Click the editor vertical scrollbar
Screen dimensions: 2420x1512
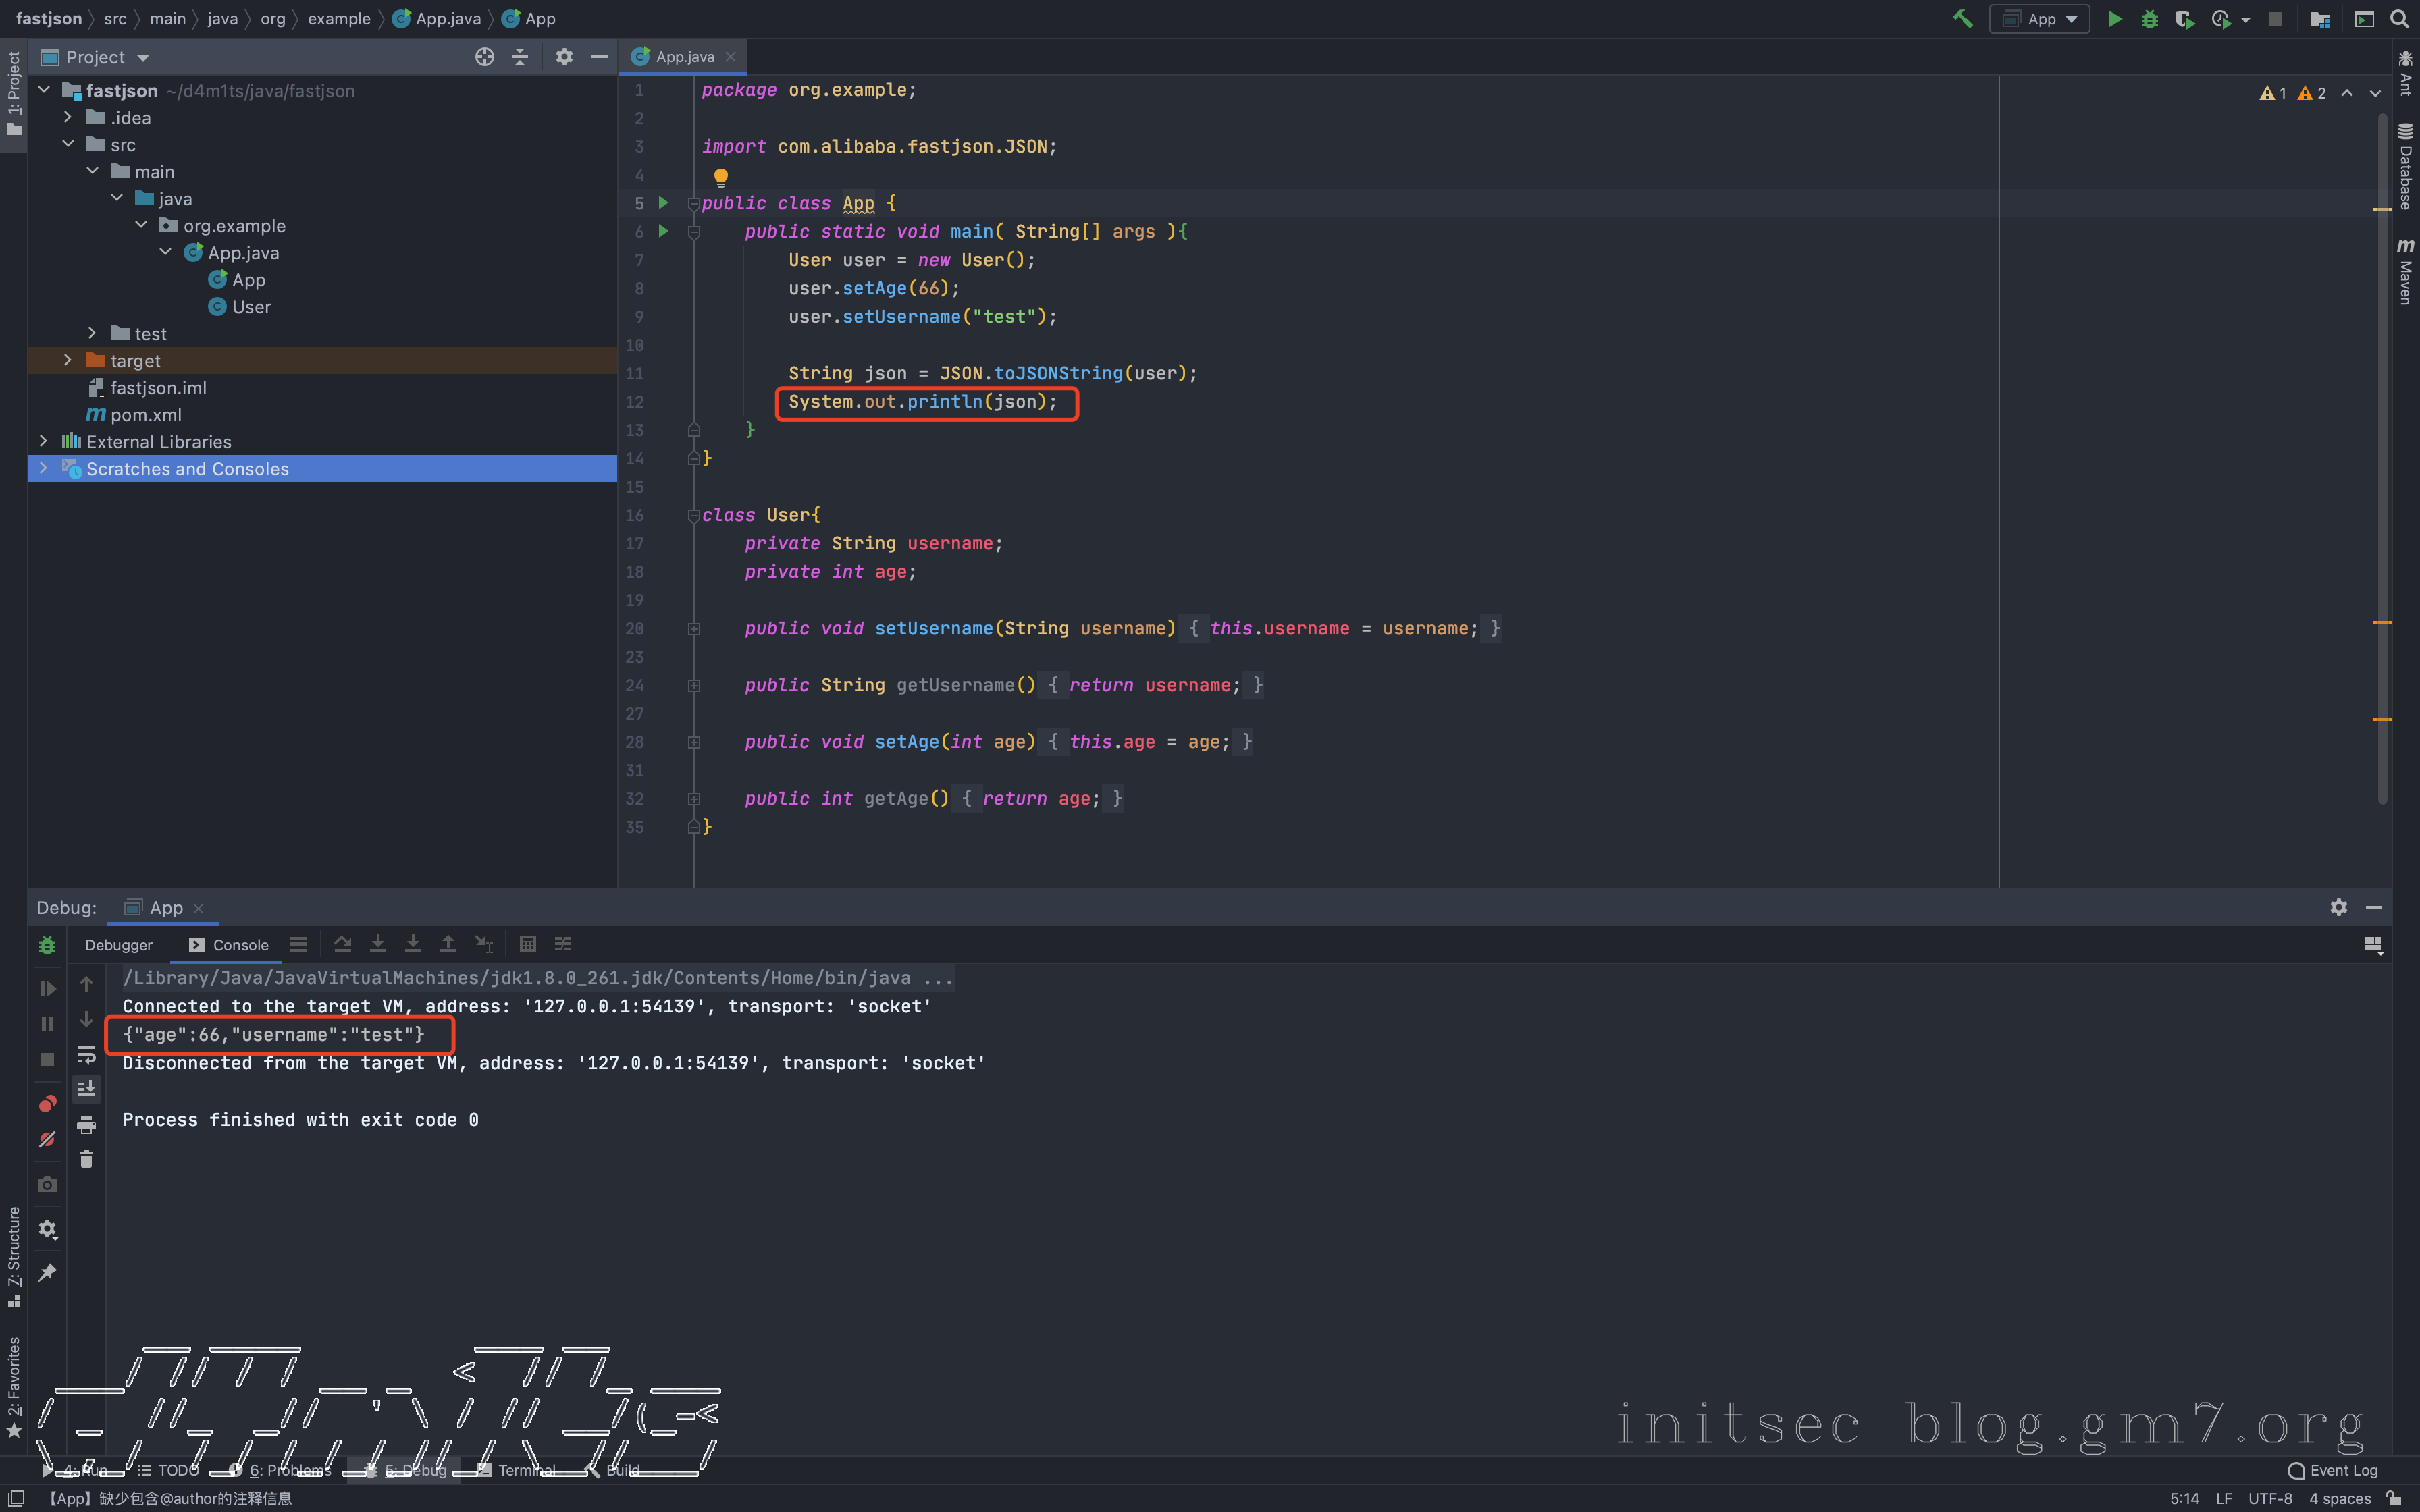click(2382, 450)
